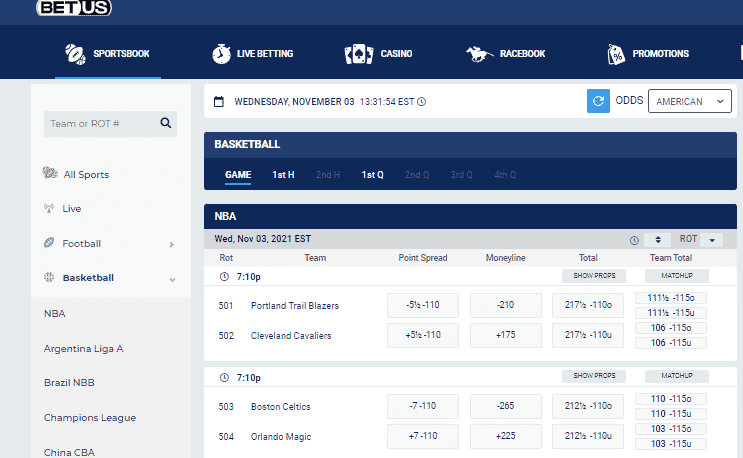Screen dimensions: 743x458
Task: Toggle the sort order arrows button
Action: (658, 240)
